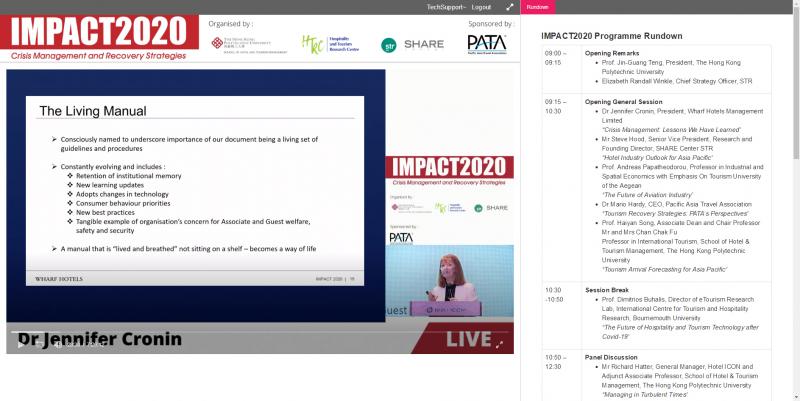
Task: Click 'Crisis Management: Lessons We Have Learned' talk title
Action: pyautogui.click(x=671, y=130)
